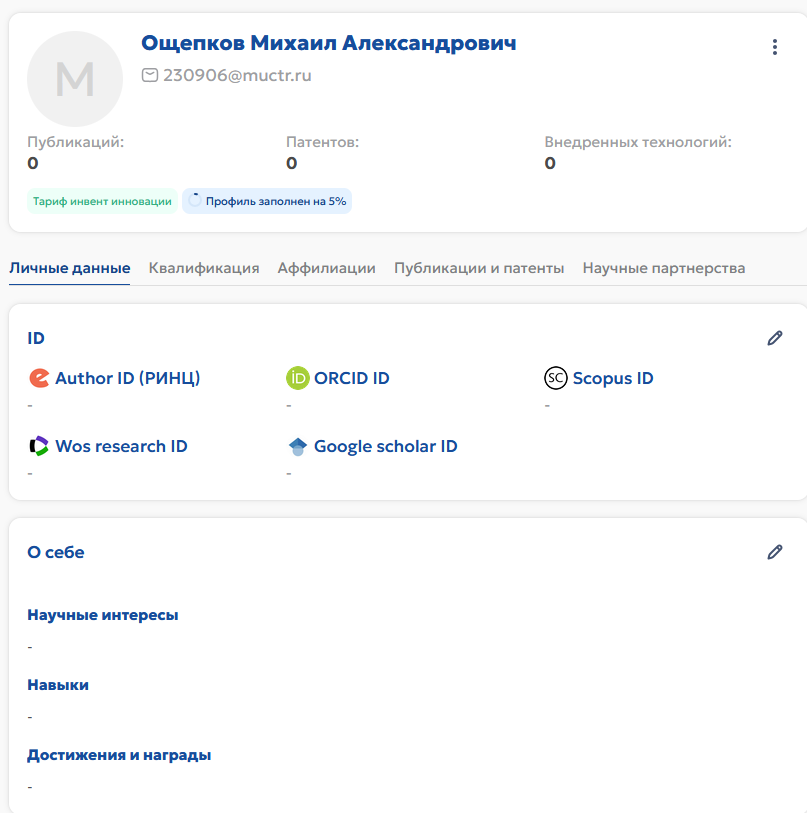Screen dimensions: 807x813
Task: Go to Публикации и патенты tab
Action: click(x=479, y=268)
